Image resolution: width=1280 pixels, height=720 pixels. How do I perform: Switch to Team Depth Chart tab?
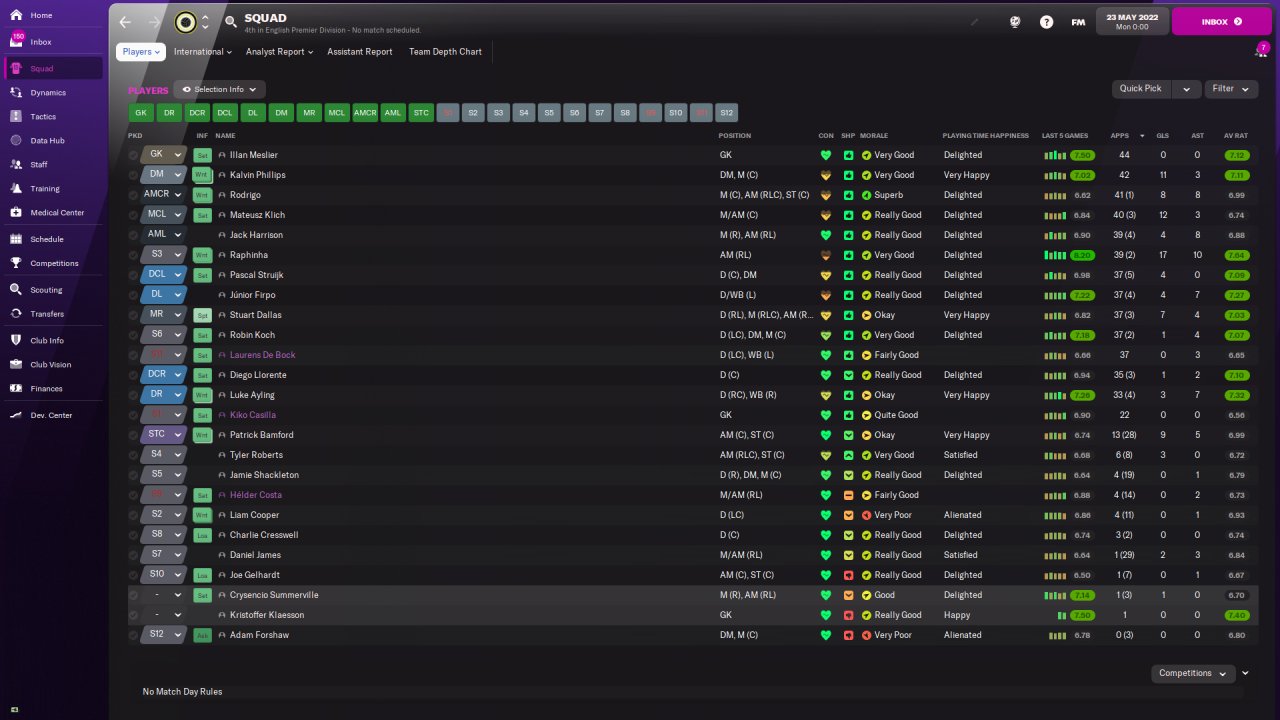coord(445,52)
